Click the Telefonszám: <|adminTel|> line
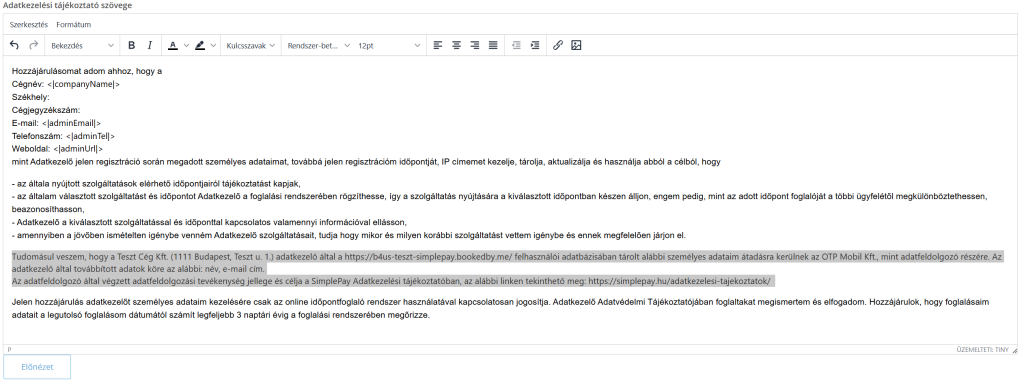The image size is (1024, 384). (x=63, y=136)
